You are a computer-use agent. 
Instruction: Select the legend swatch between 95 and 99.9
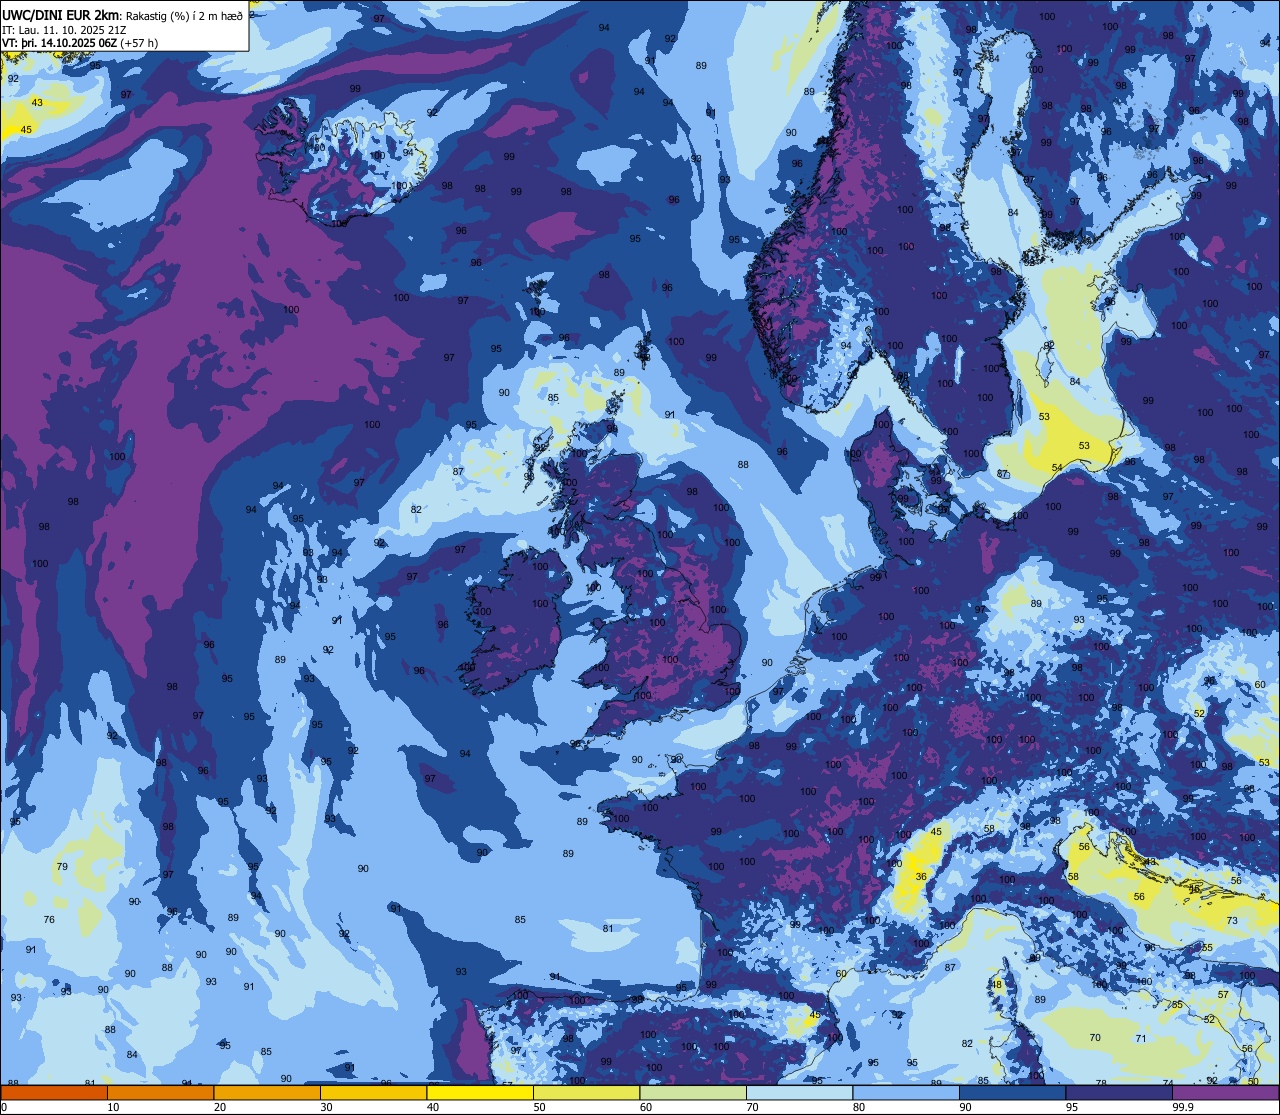tap(1119, 1092)
